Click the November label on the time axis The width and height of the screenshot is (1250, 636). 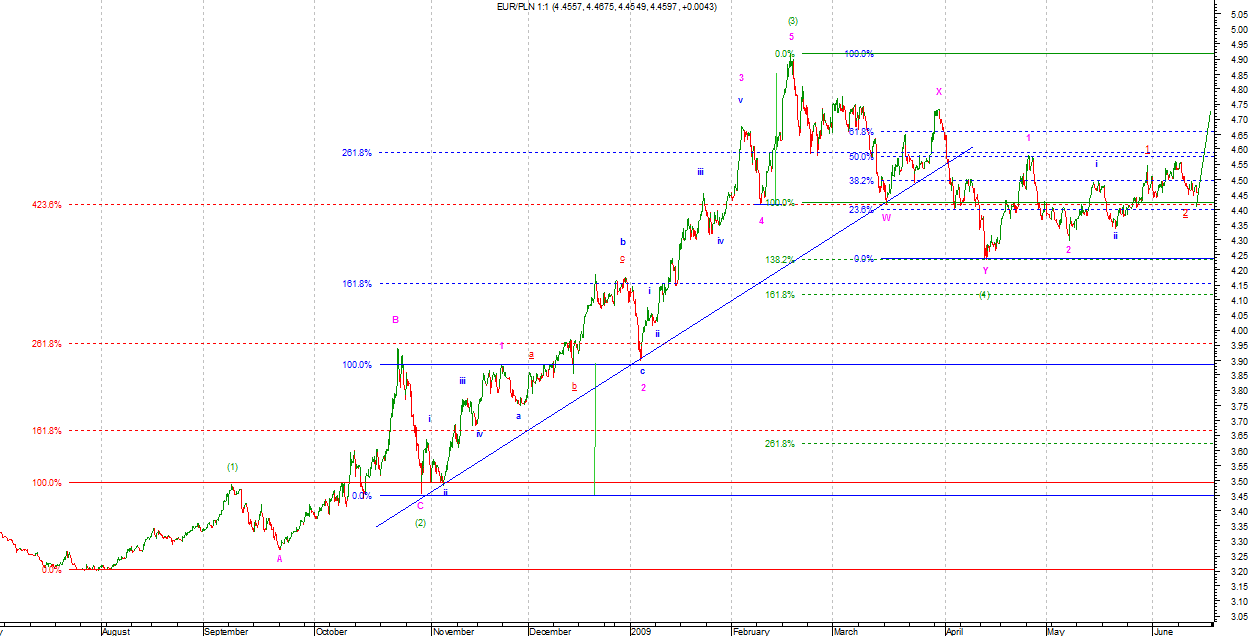453,631
